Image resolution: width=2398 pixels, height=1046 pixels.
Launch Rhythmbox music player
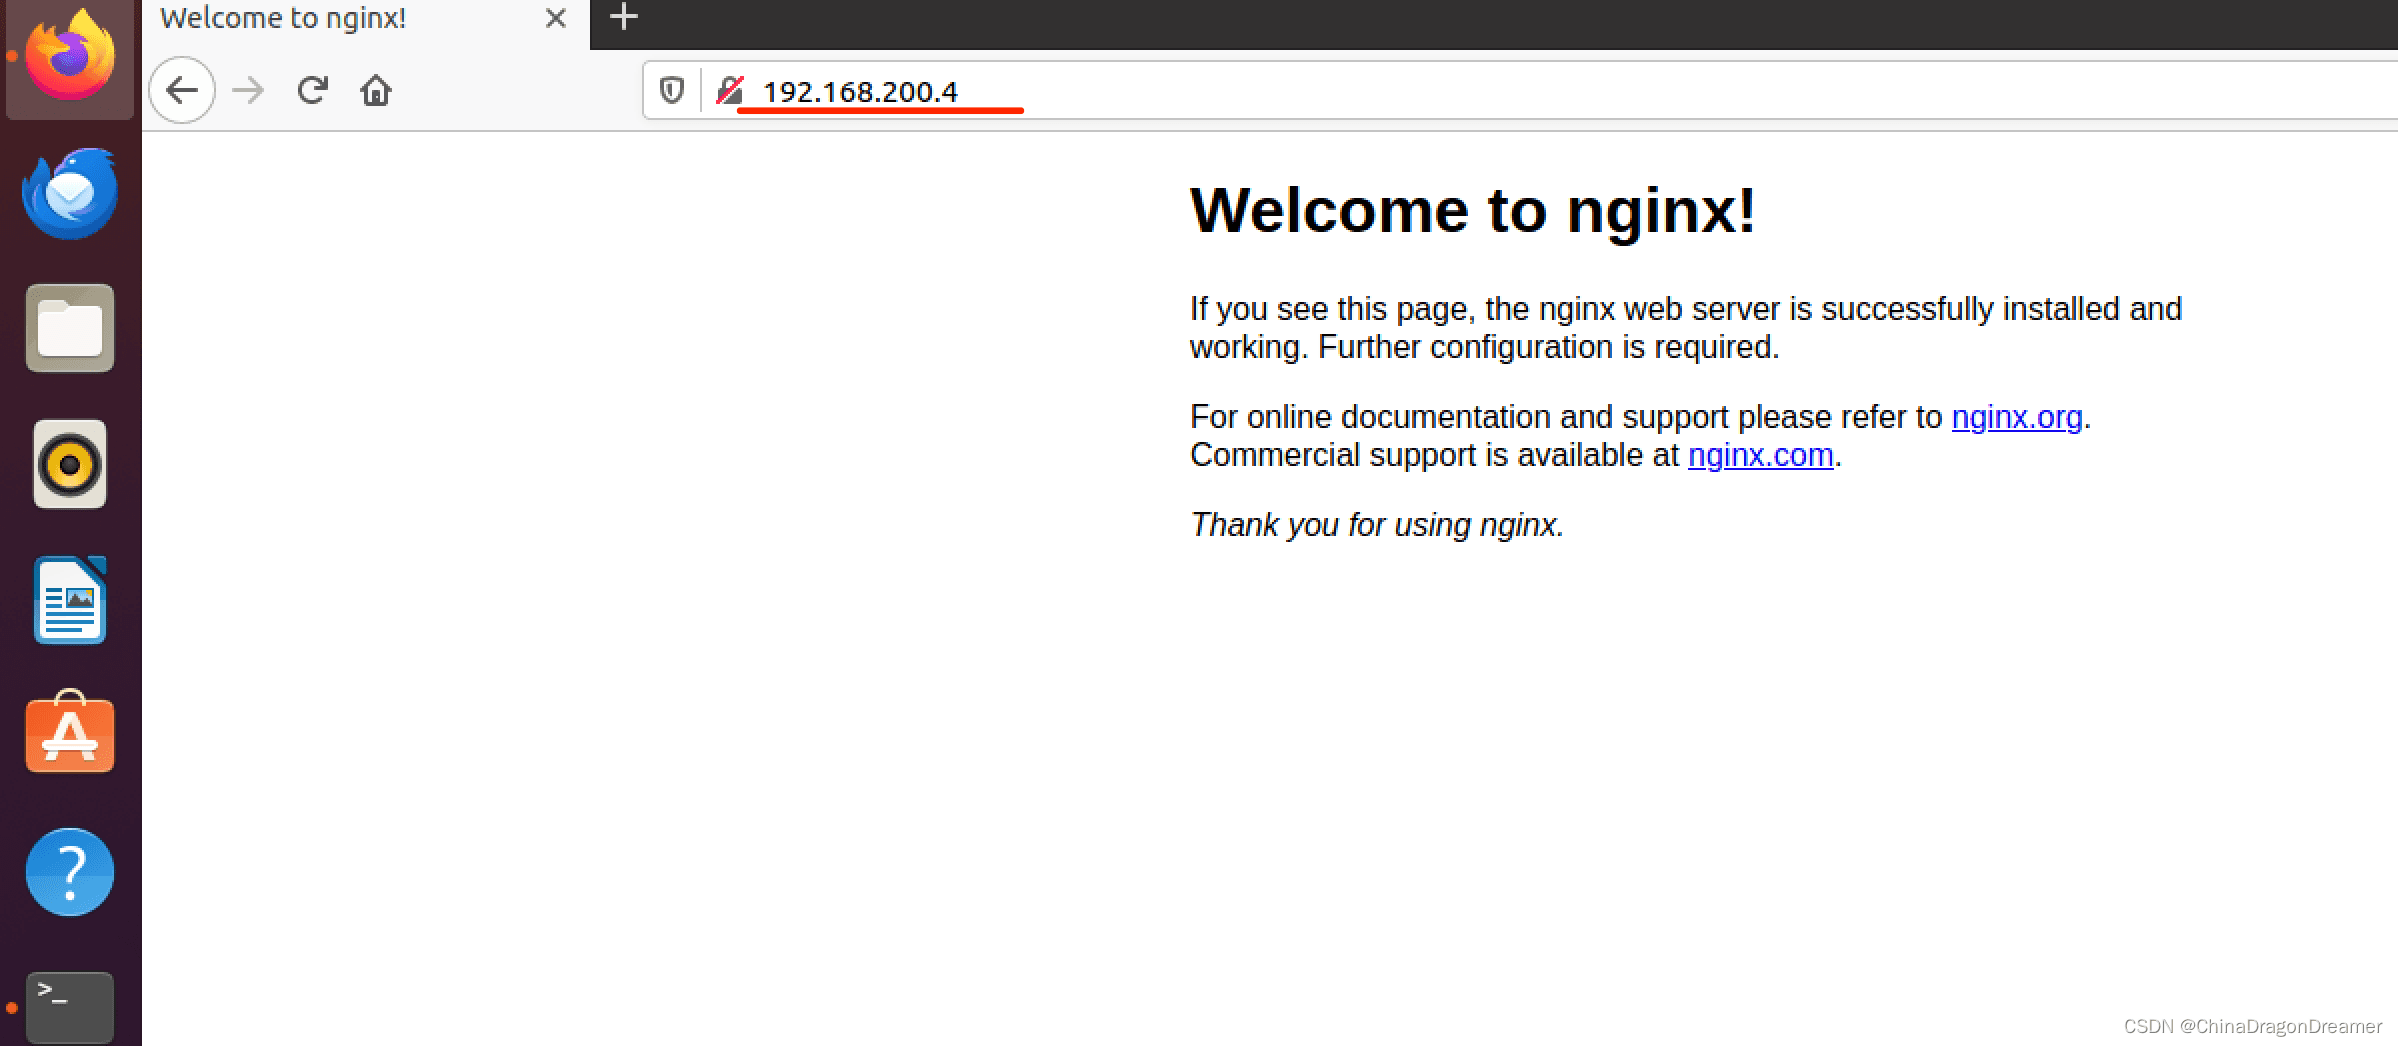70,464
